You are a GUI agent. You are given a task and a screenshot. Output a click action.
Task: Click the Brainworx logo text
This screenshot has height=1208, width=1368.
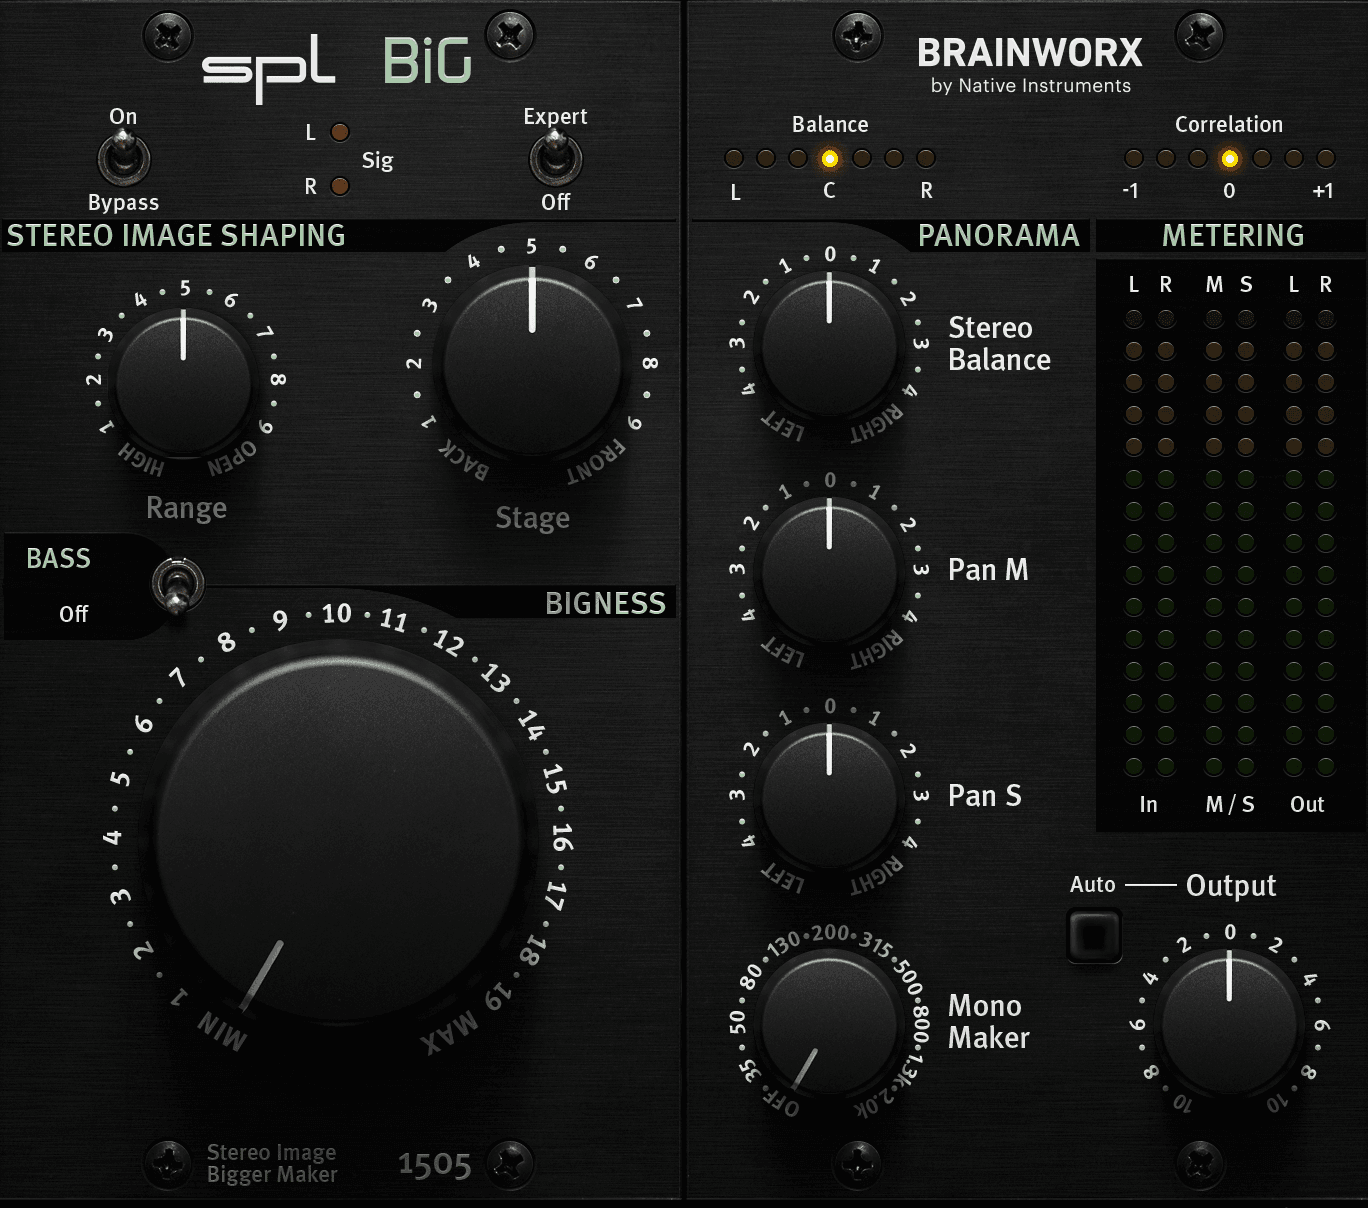click(1030, 52)
